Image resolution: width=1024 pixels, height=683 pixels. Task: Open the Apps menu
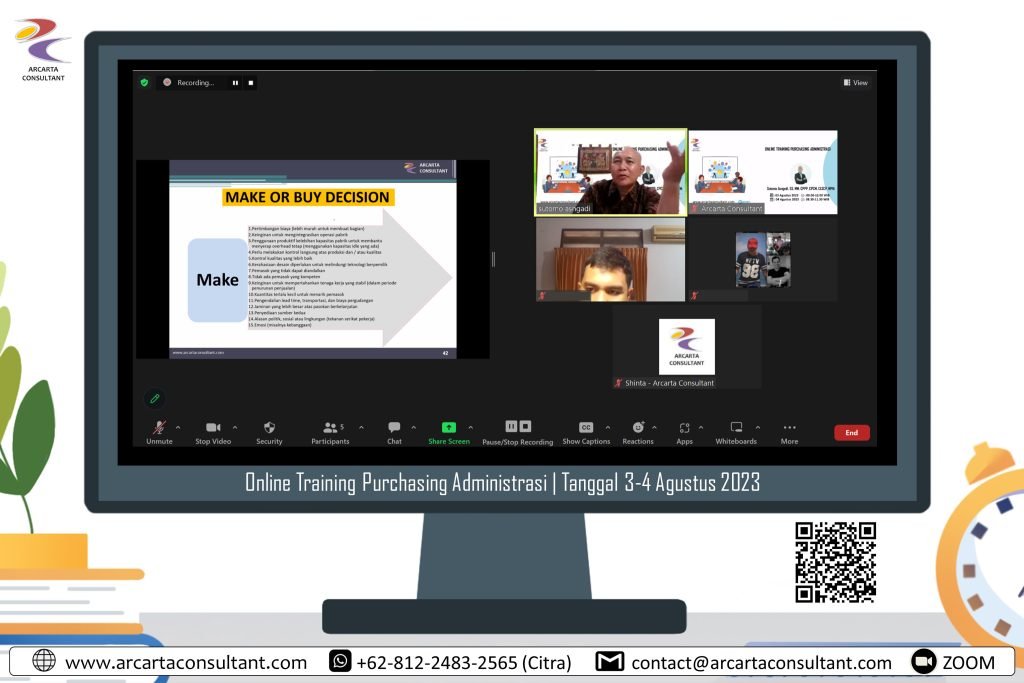coord(684,427)
